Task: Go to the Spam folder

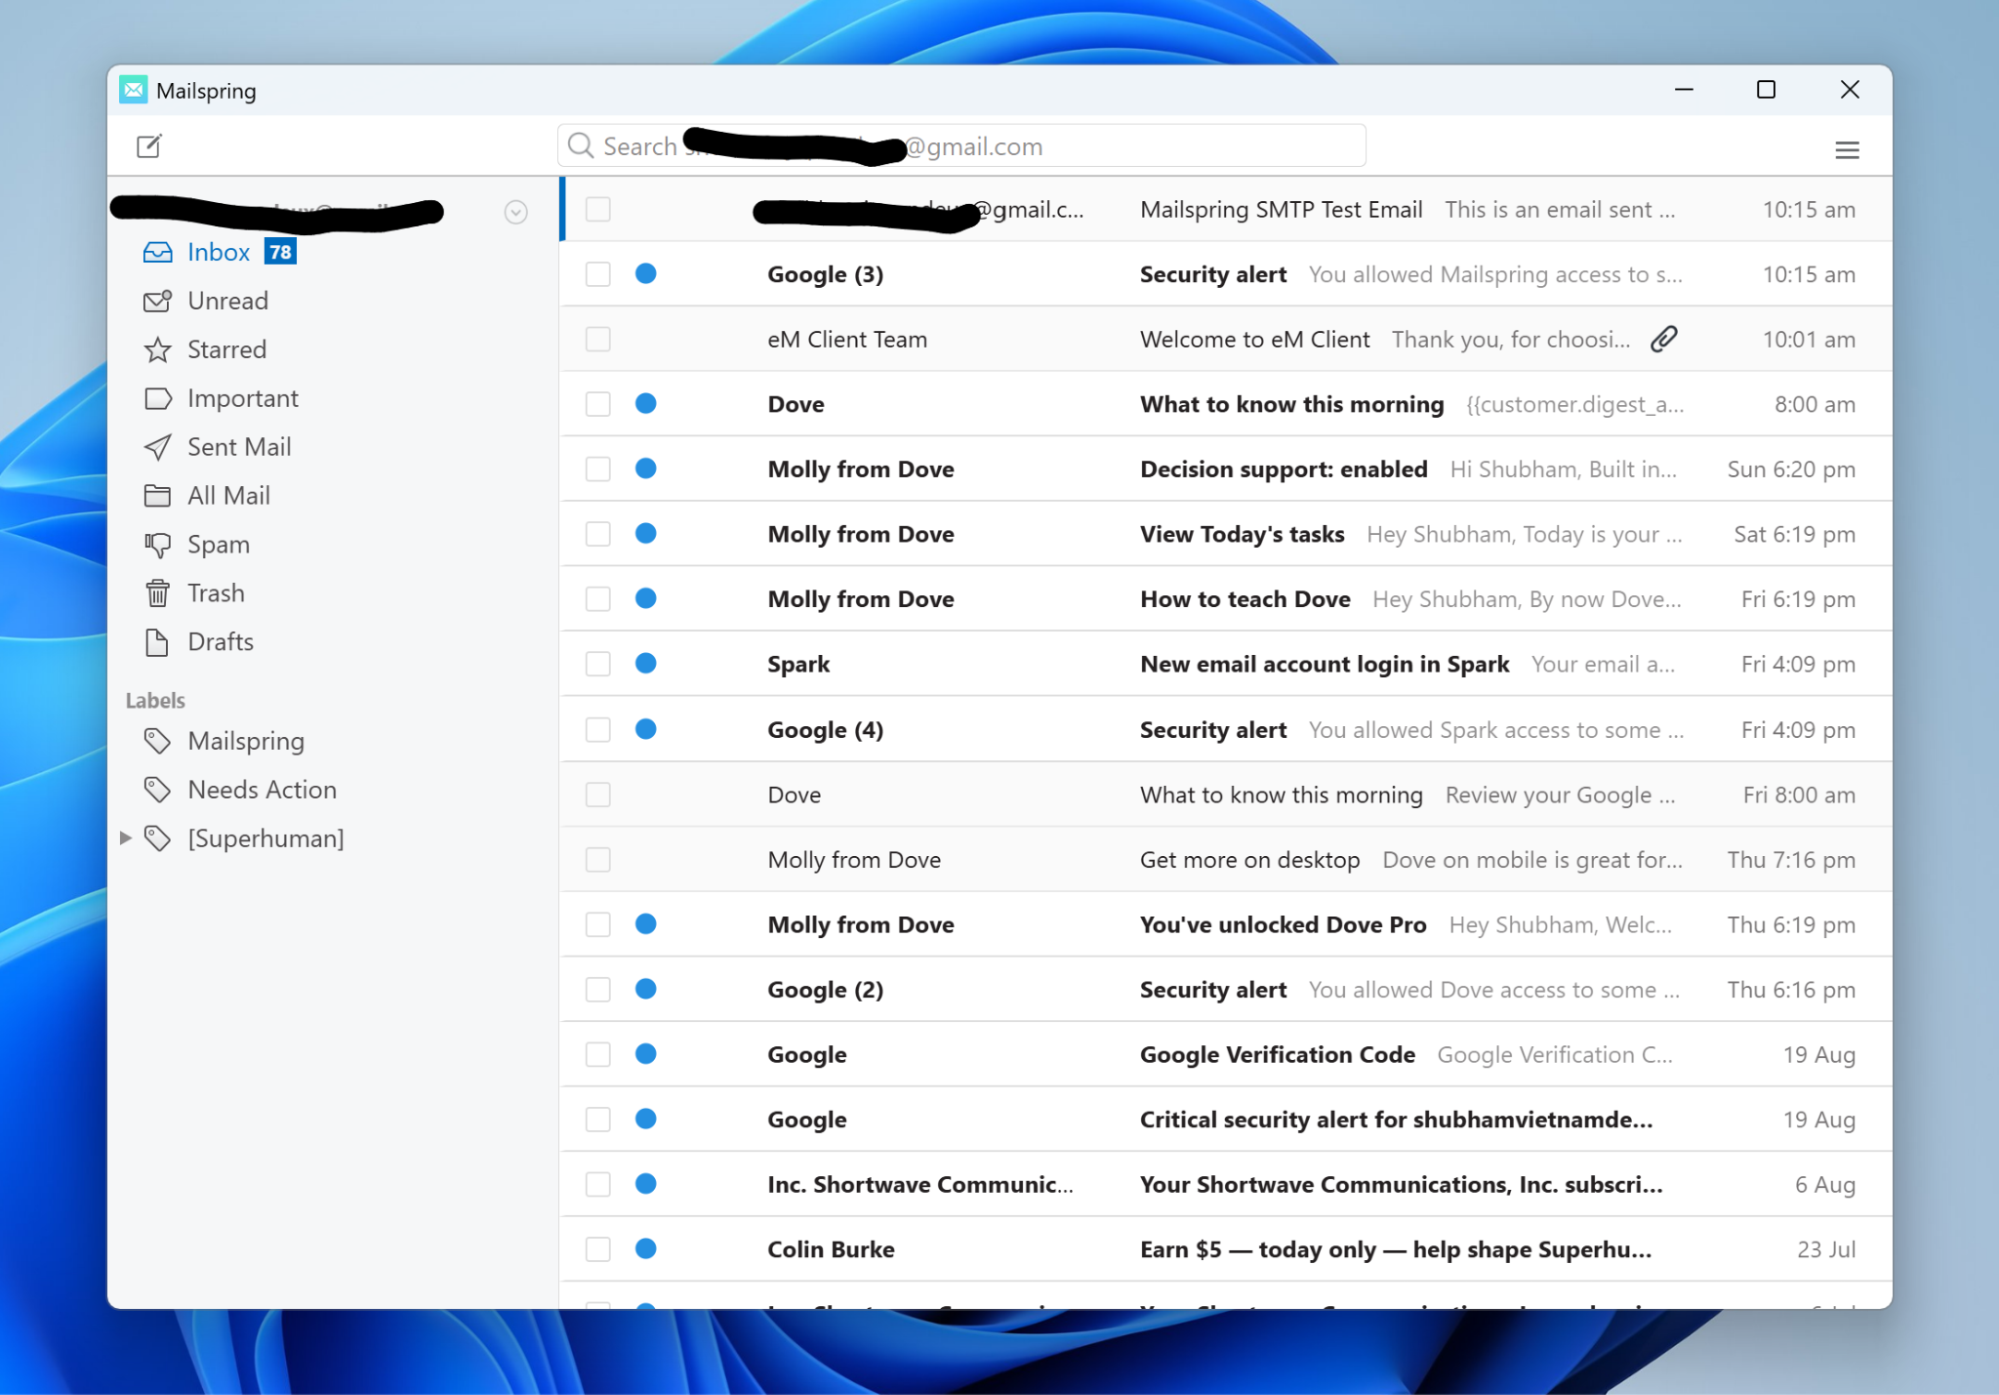Action: pyautogui.click(x=219, y=545)
